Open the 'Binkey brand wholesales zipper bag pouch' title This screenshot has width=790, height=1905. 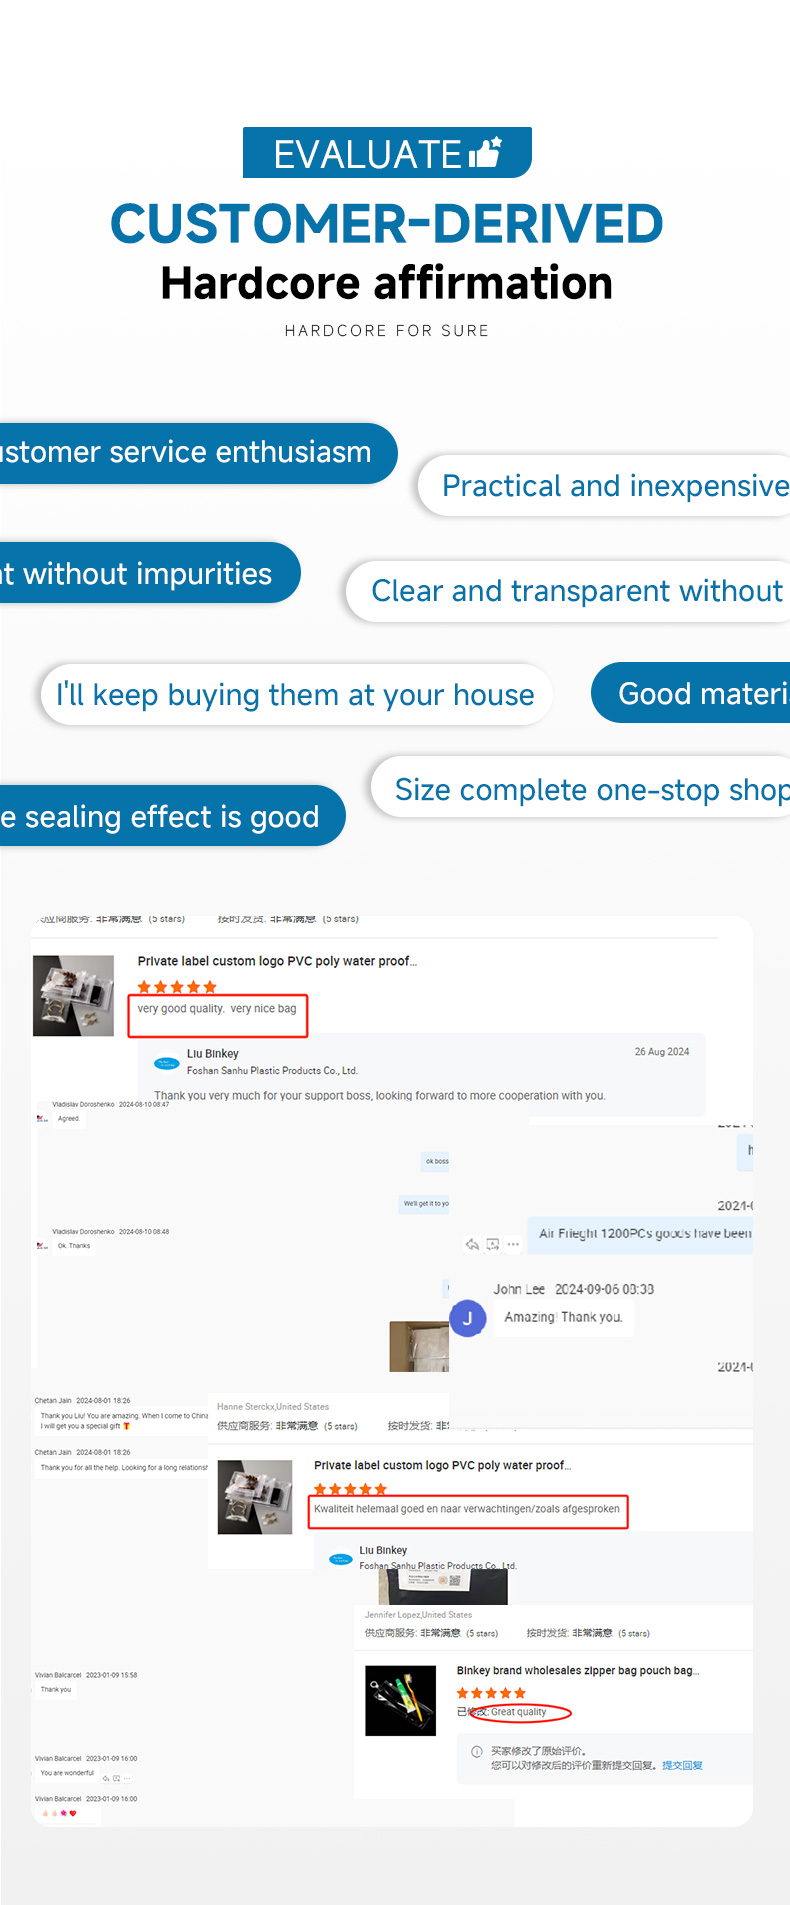click(x=577, y=1670)
